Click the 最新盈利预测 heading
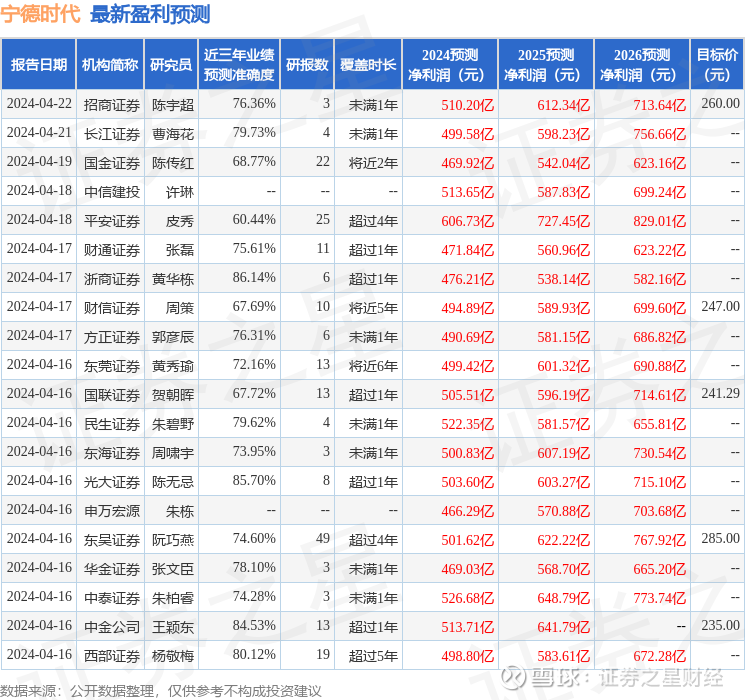Screen dimensions: 745x700 click(x=150, y=14)
